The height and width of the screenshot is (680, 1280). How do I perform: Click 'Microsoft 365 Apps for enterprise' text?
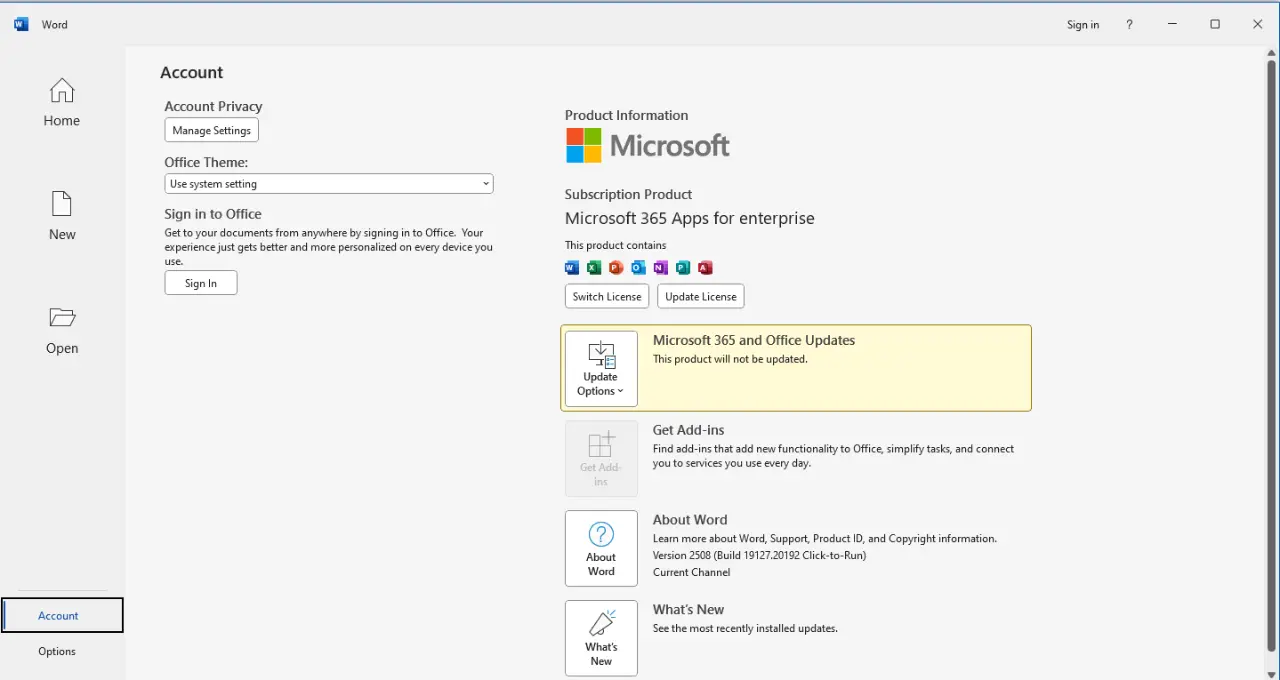[690, 218]
